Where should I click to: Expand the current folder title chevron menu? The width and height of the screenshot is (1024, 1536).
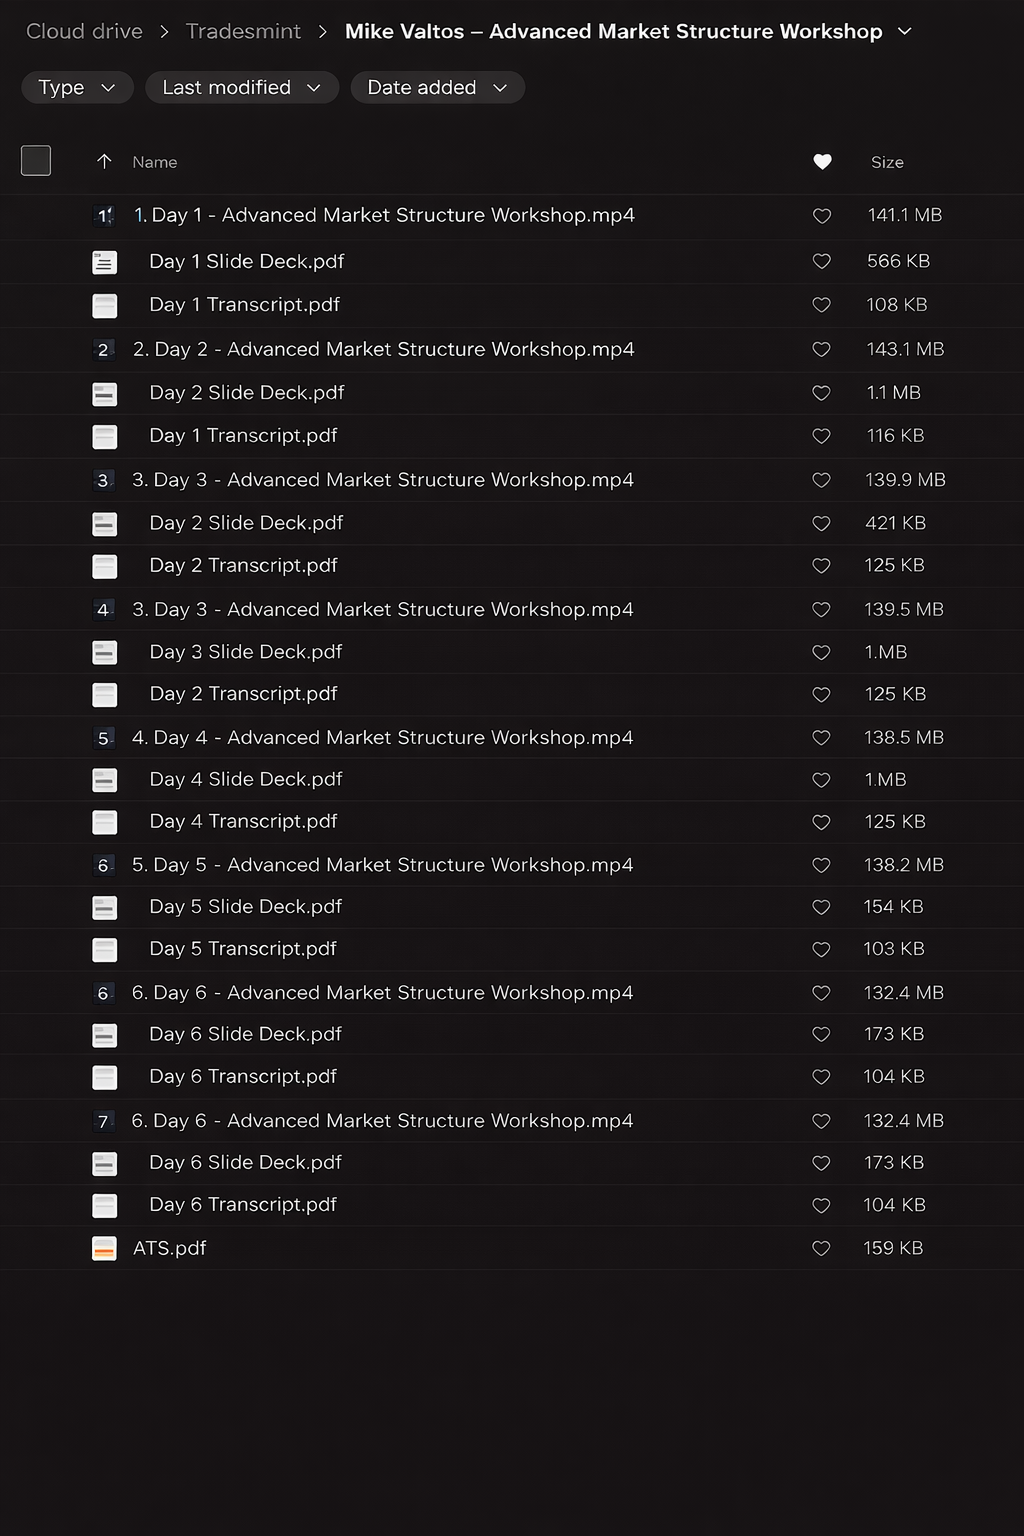tap(905, 32)
